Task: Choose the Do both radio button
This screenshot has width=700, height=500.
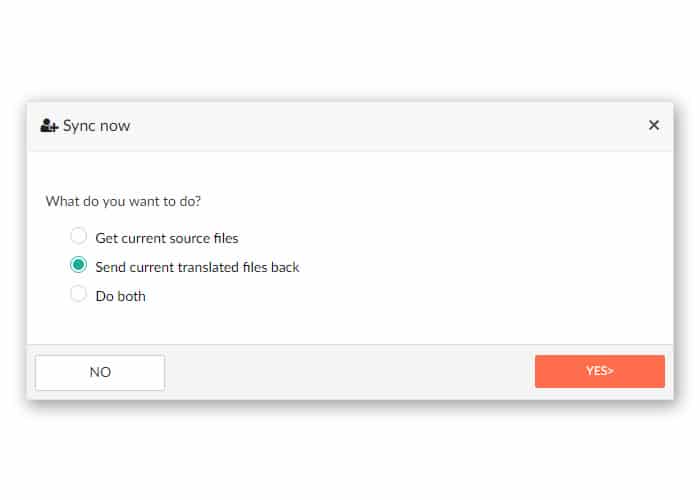Action: click(79, 294)
